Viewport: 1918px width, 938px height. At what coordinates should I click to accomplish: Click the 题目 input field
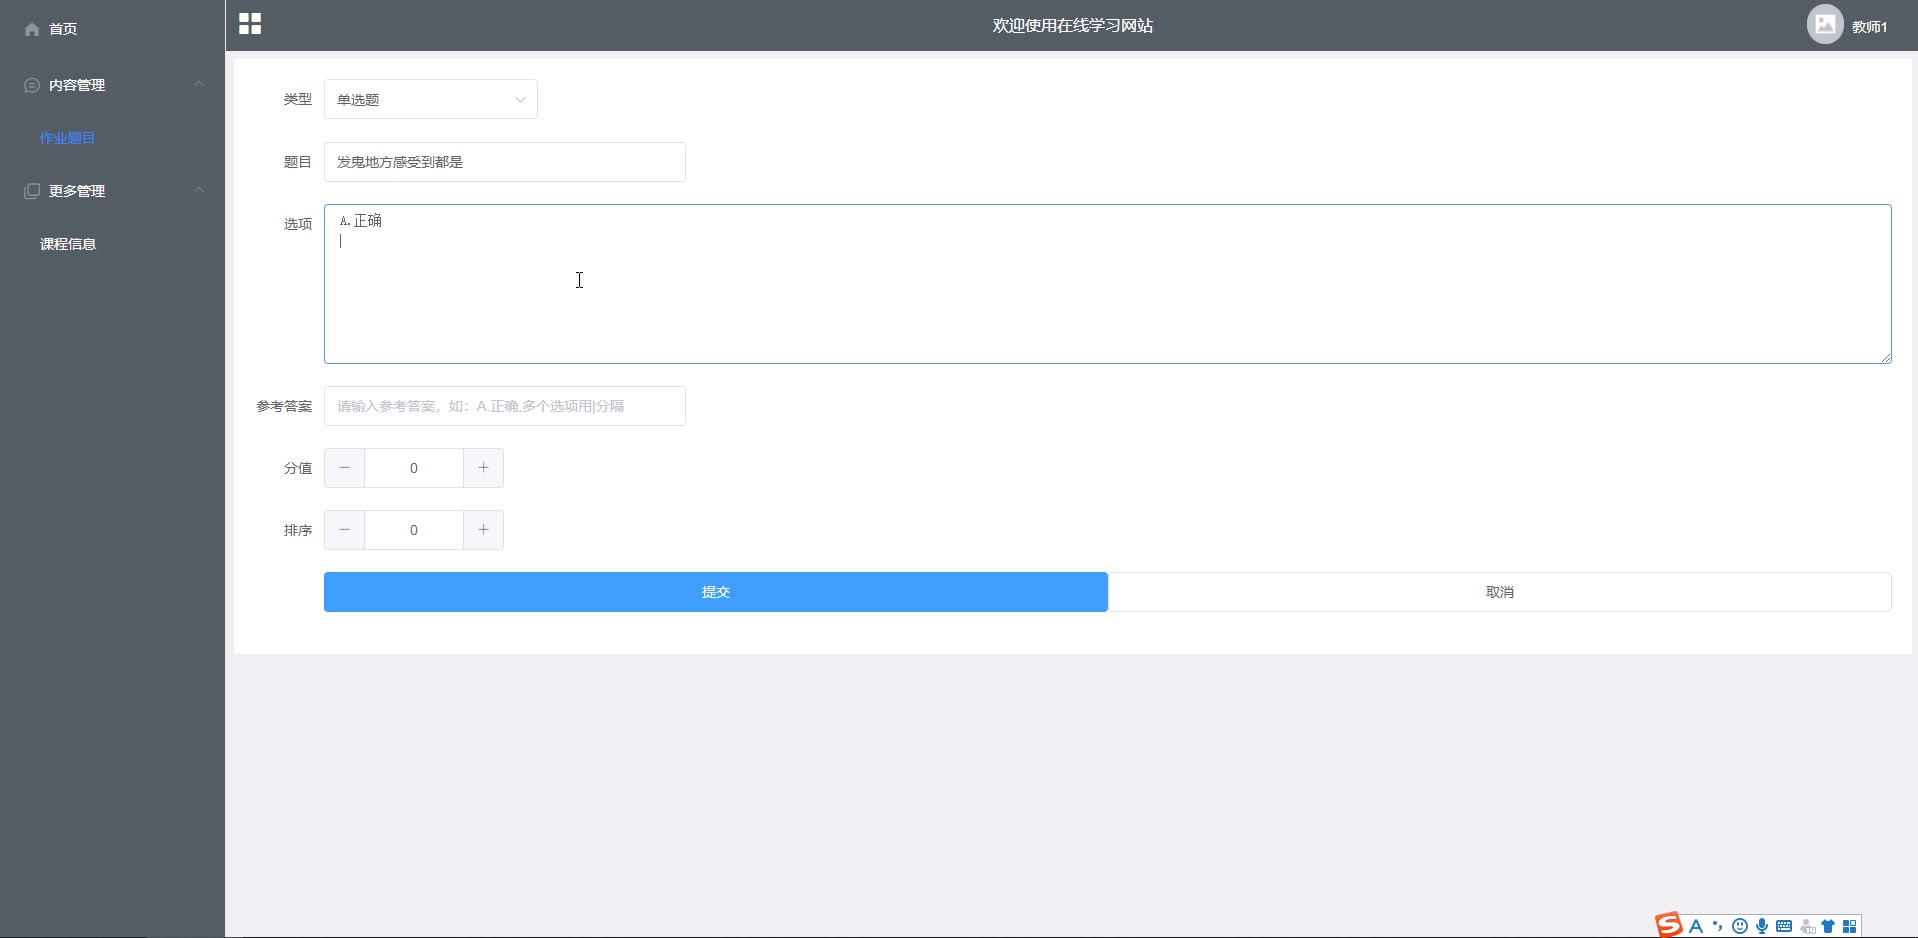(x=505, y=162)
